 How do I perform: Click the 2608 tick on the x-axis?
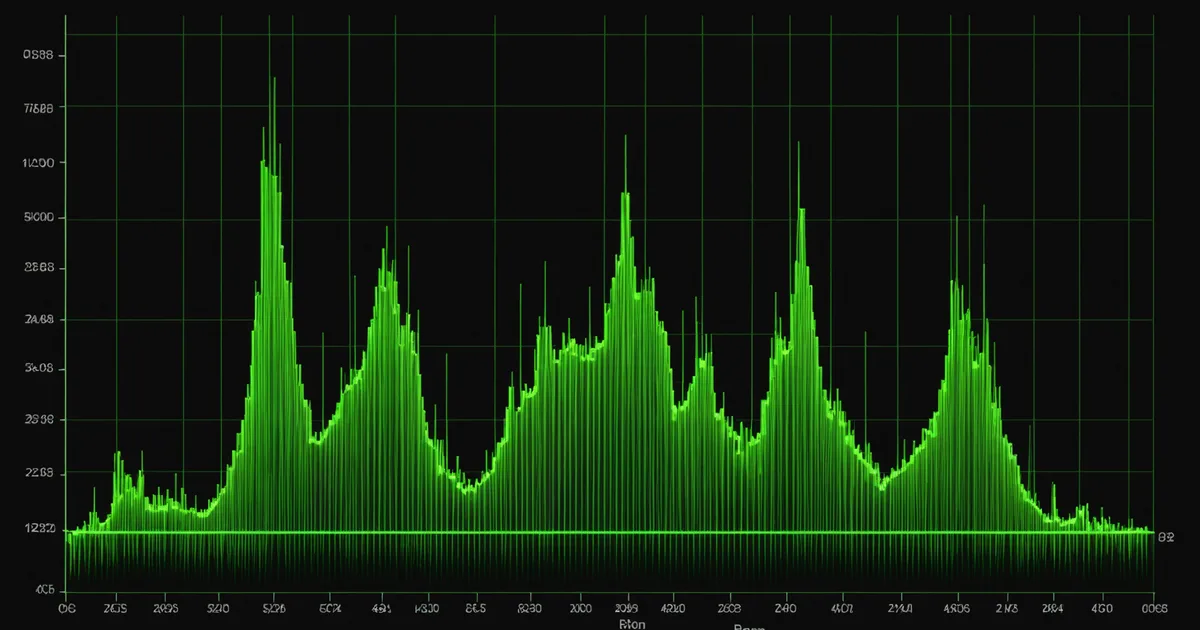[x=730, y=607]
